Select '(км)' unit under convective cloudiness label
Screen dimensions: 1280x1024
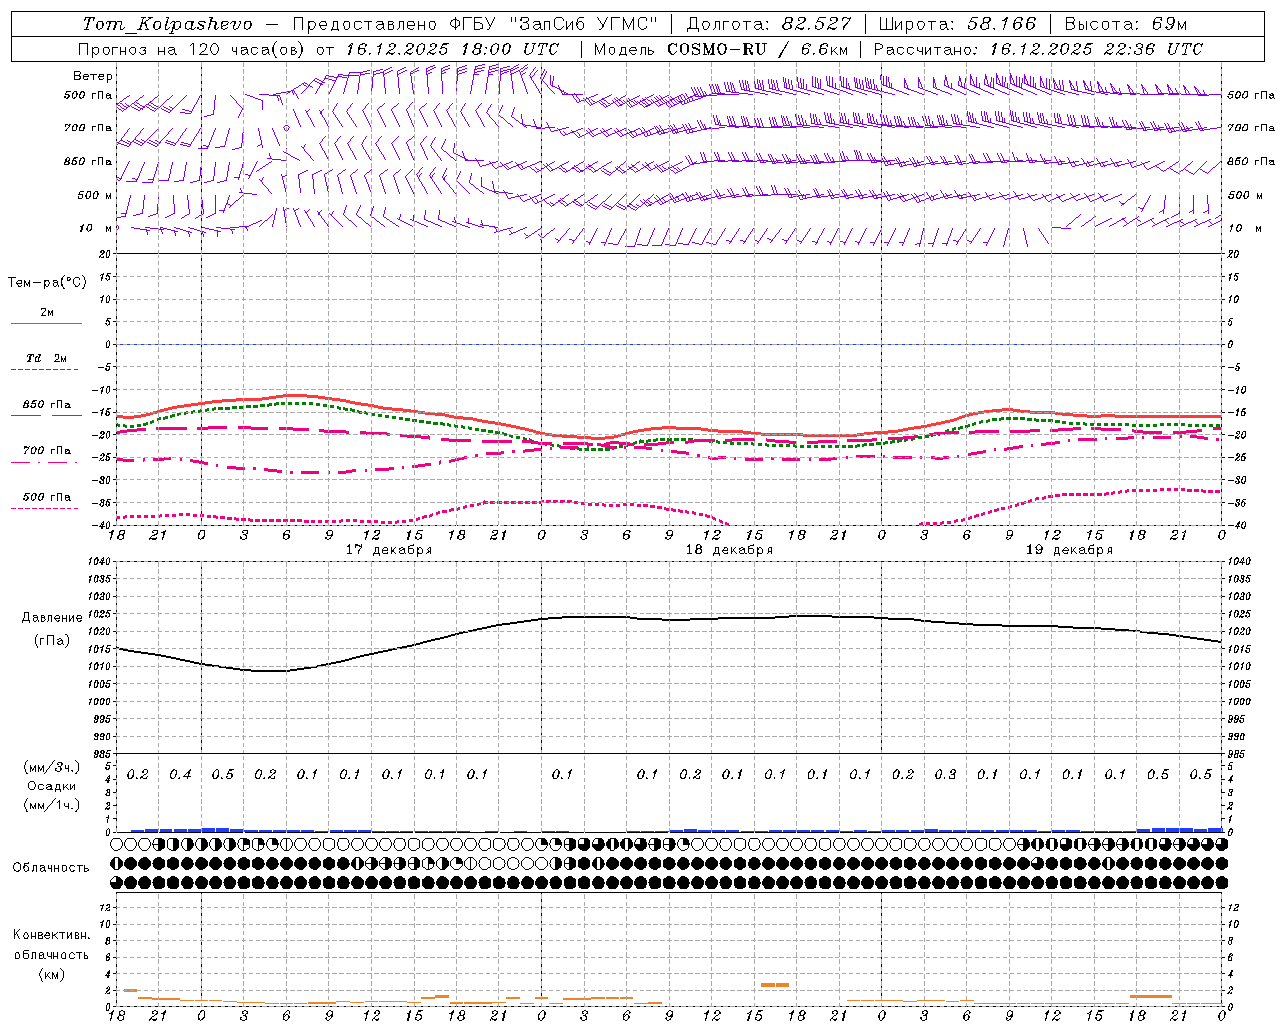tap(51, 973)
